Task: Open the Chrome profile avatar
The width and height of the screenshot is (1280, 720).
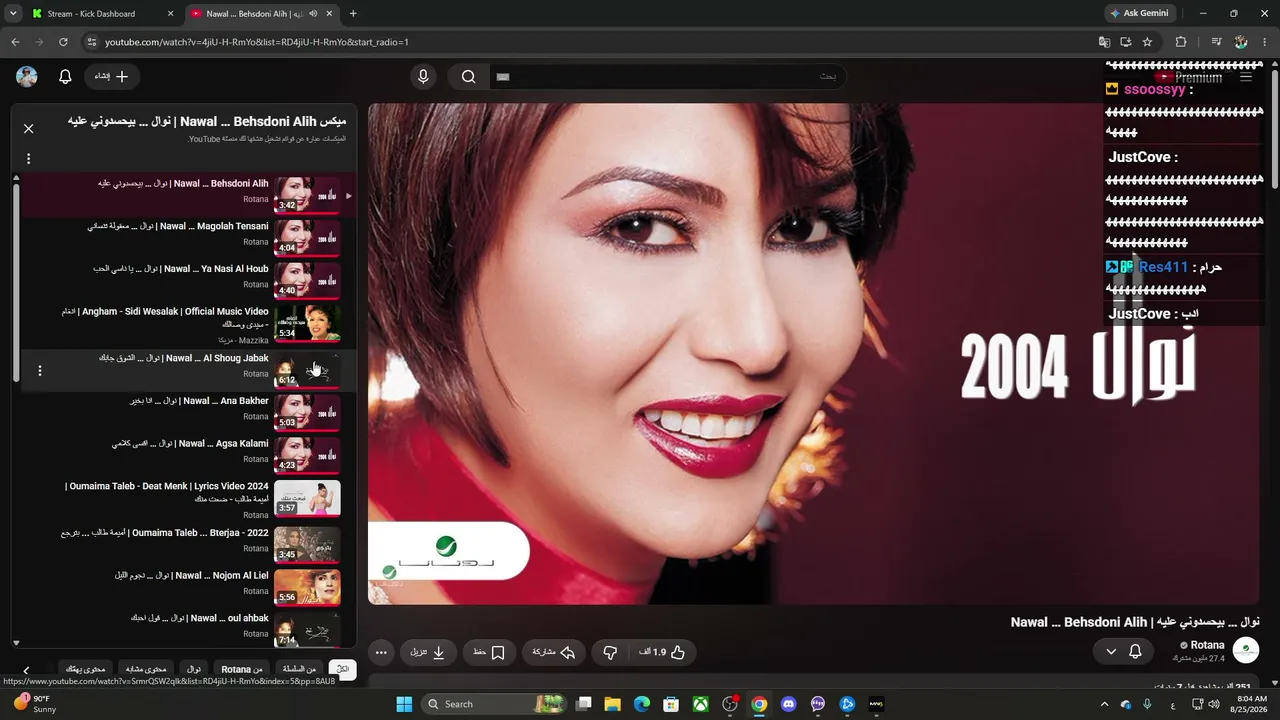Action: (x=1241, y=42)
